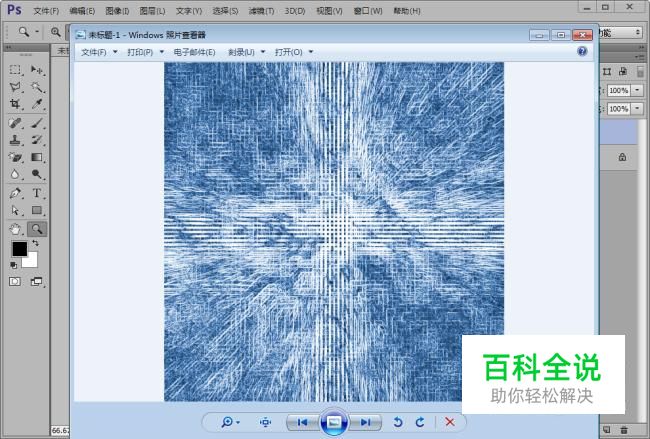This screenshot has width=650, height=439.
Task: Click Photoshop zoom percentage 66.67 field
Action: click(61, 431)
